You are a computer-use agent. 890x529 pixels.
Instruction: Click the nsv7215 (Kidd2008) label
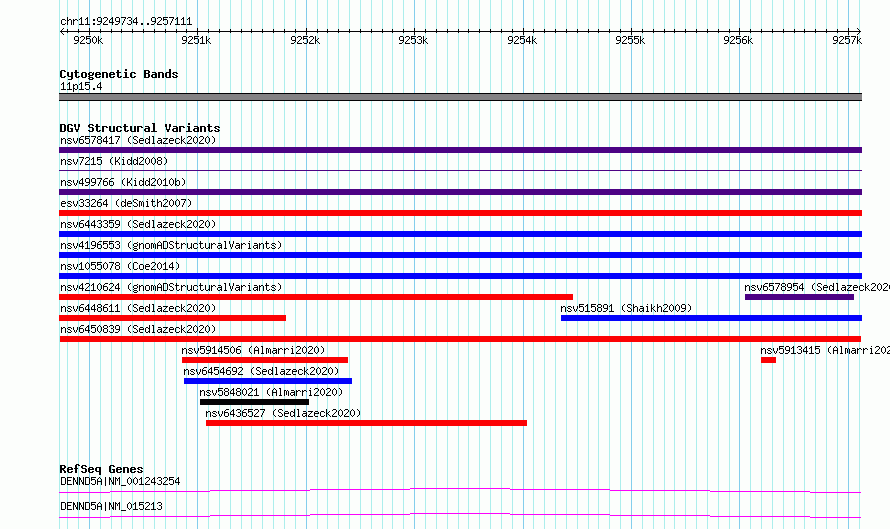point(114,161)
